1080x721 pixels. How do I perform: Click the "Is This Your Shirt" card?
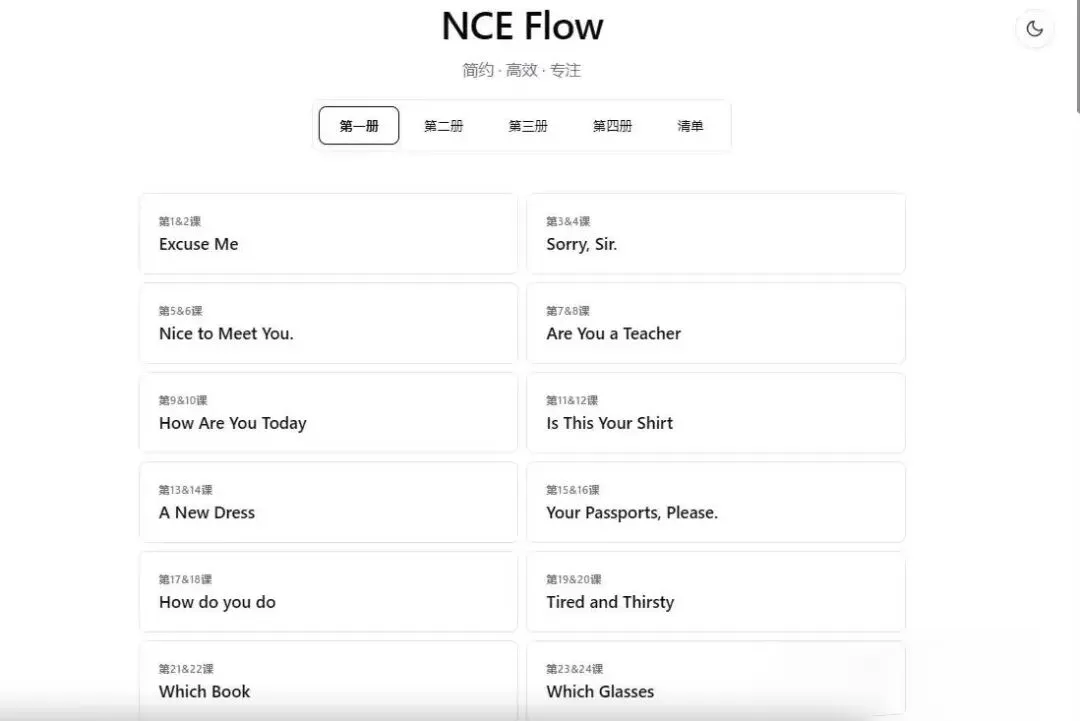click(715, 413)
